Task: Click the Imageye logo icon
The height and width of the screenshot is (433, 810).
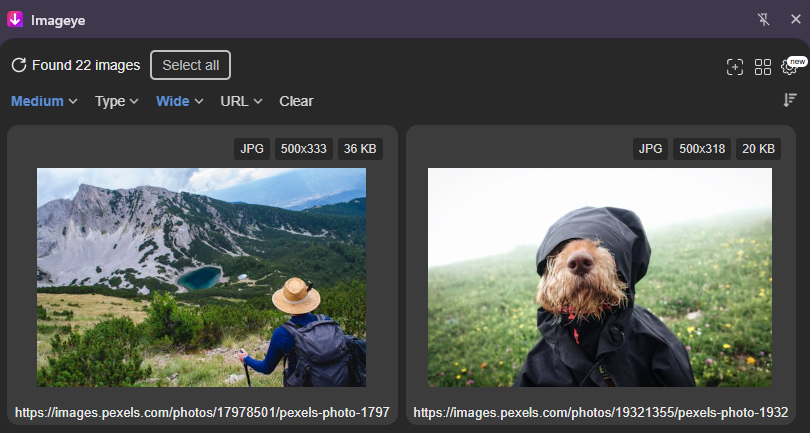Action: [x=15, y=19]
